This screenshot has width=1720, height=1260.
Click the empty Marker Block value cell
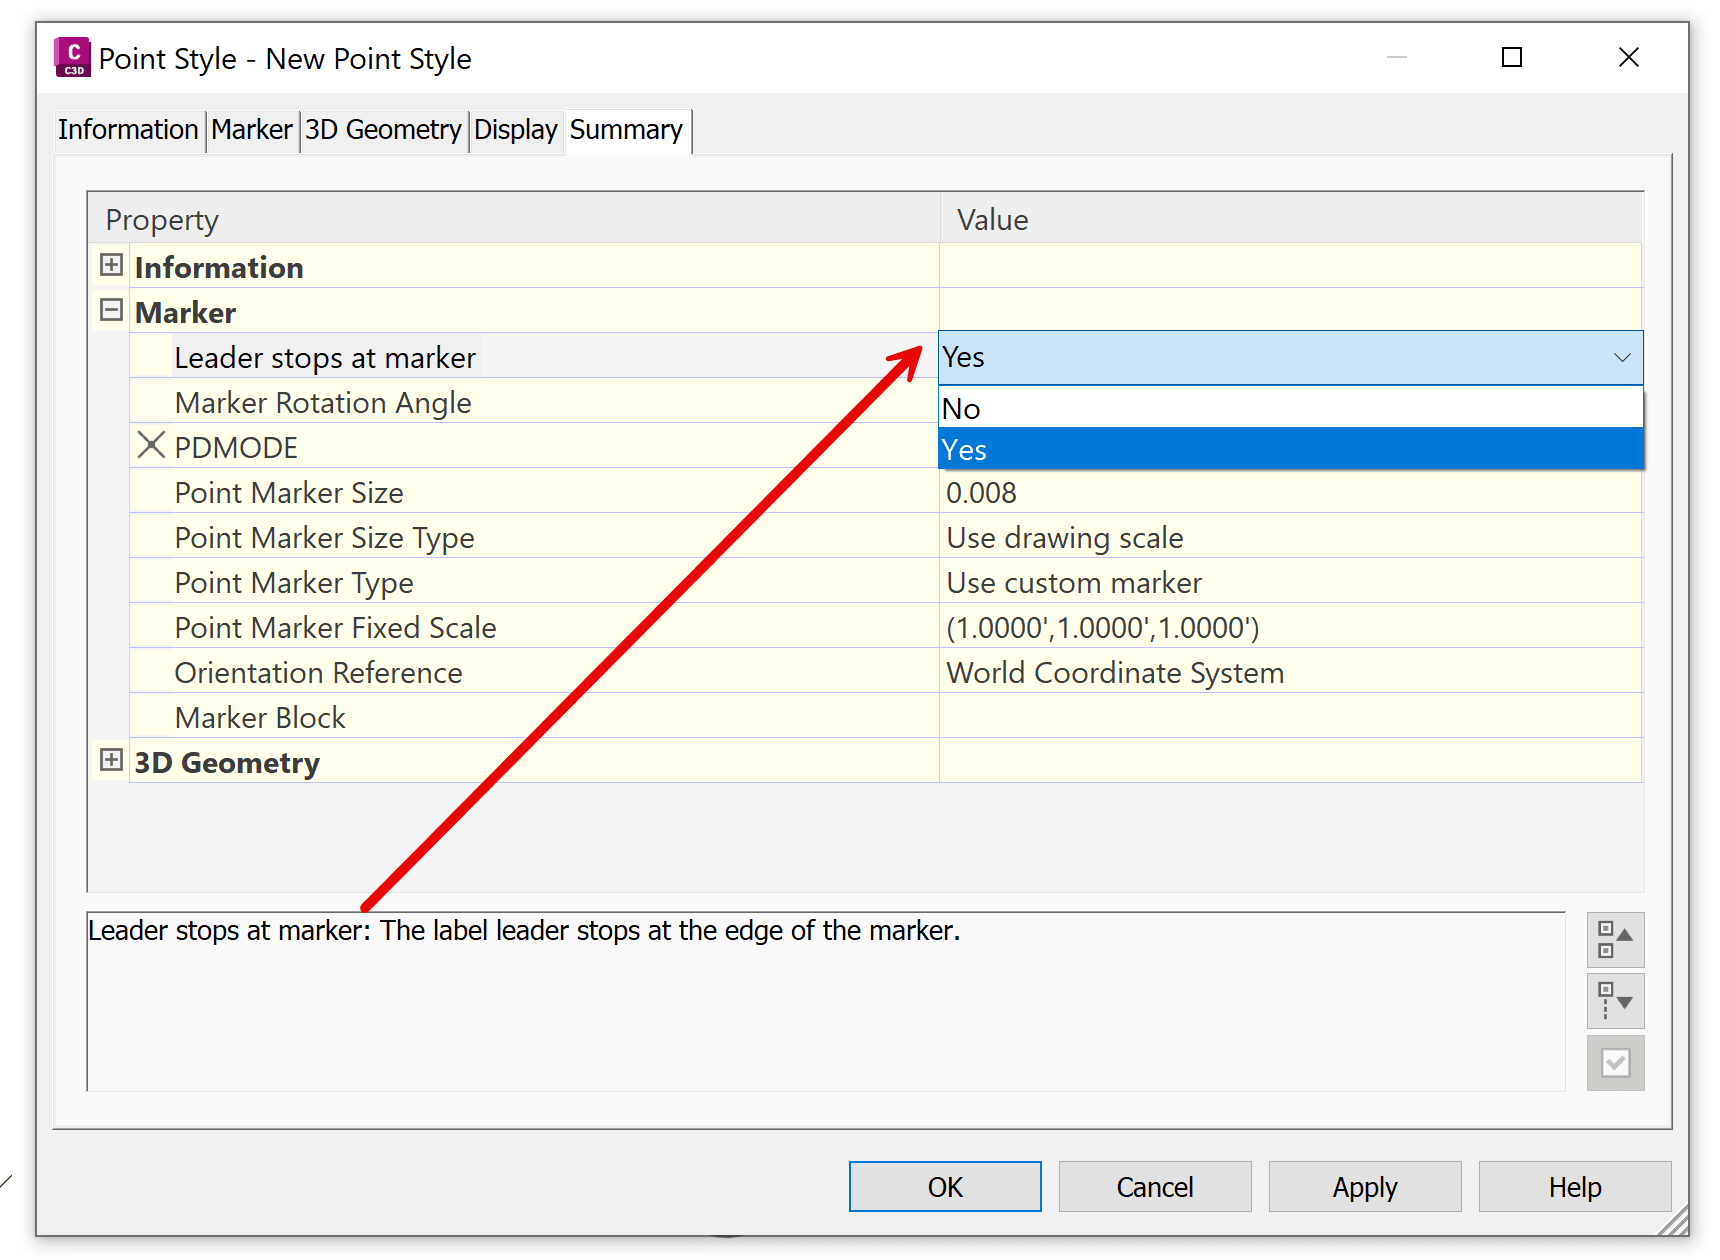[1290, 717]
